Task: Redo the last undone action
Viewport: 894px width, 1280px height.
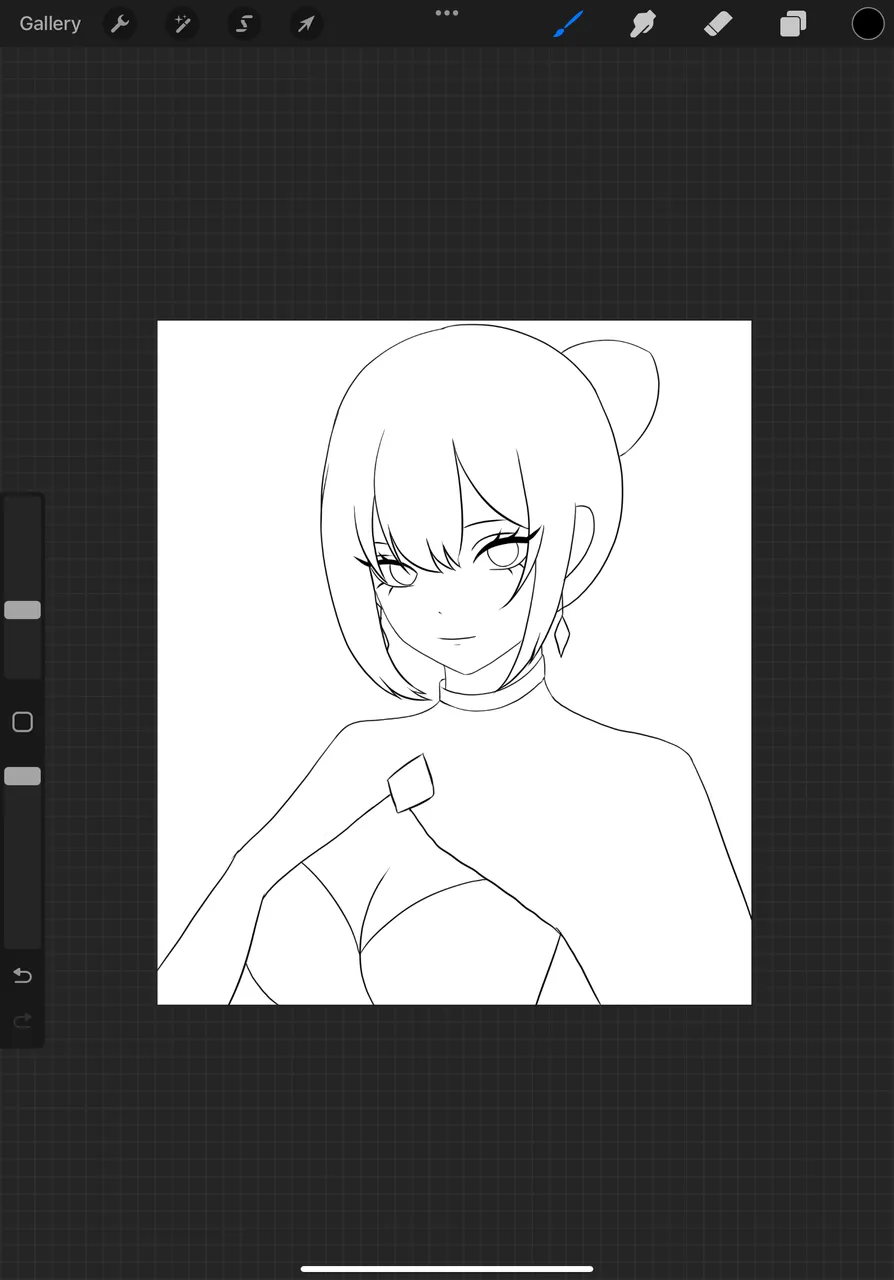Action: tap(22, 1021)
